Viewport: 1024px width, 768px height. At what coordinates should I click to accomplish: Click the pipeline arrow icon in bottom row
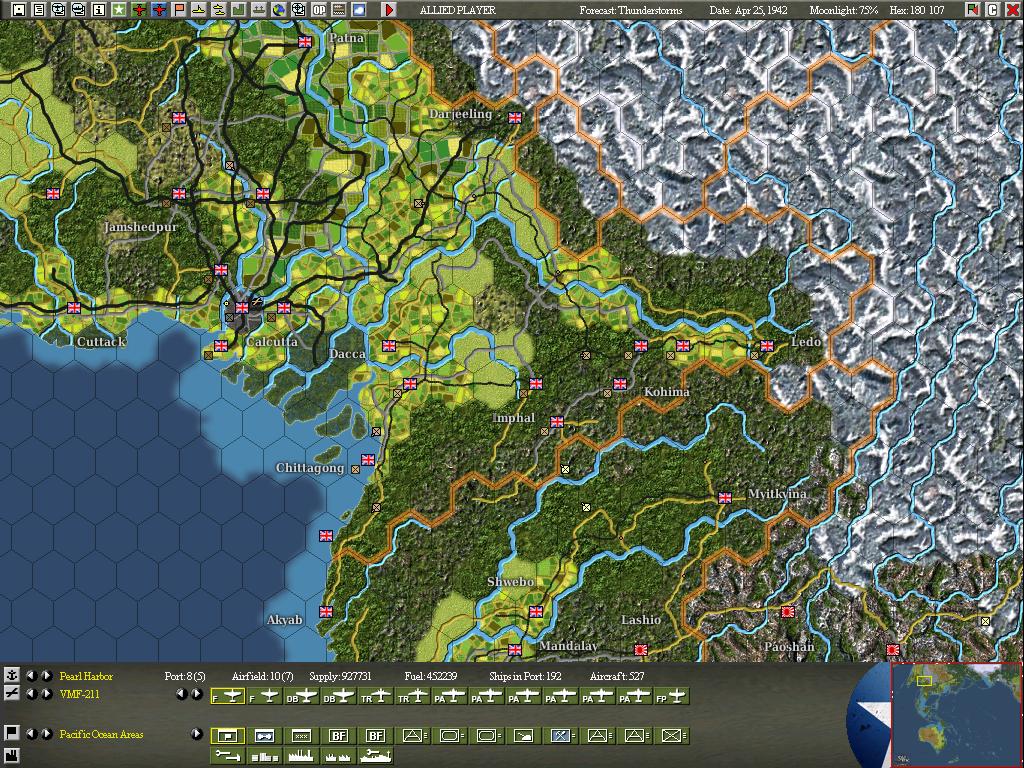pyautogui.click(x=228, y=756)
